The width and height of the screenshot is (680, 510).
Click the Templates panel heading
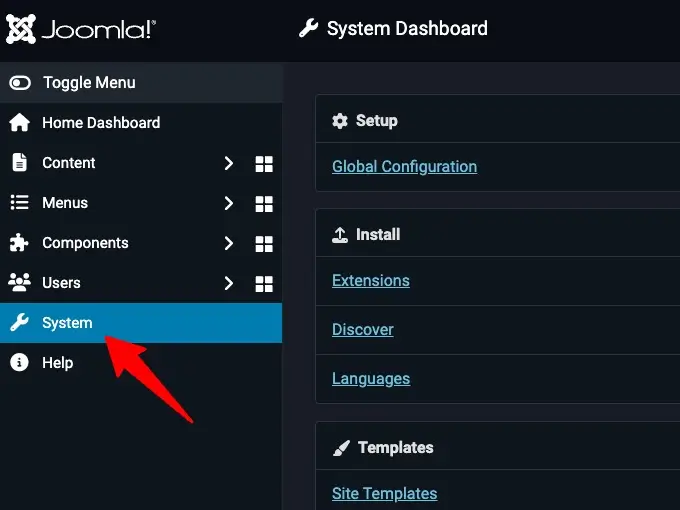(396, 448)
